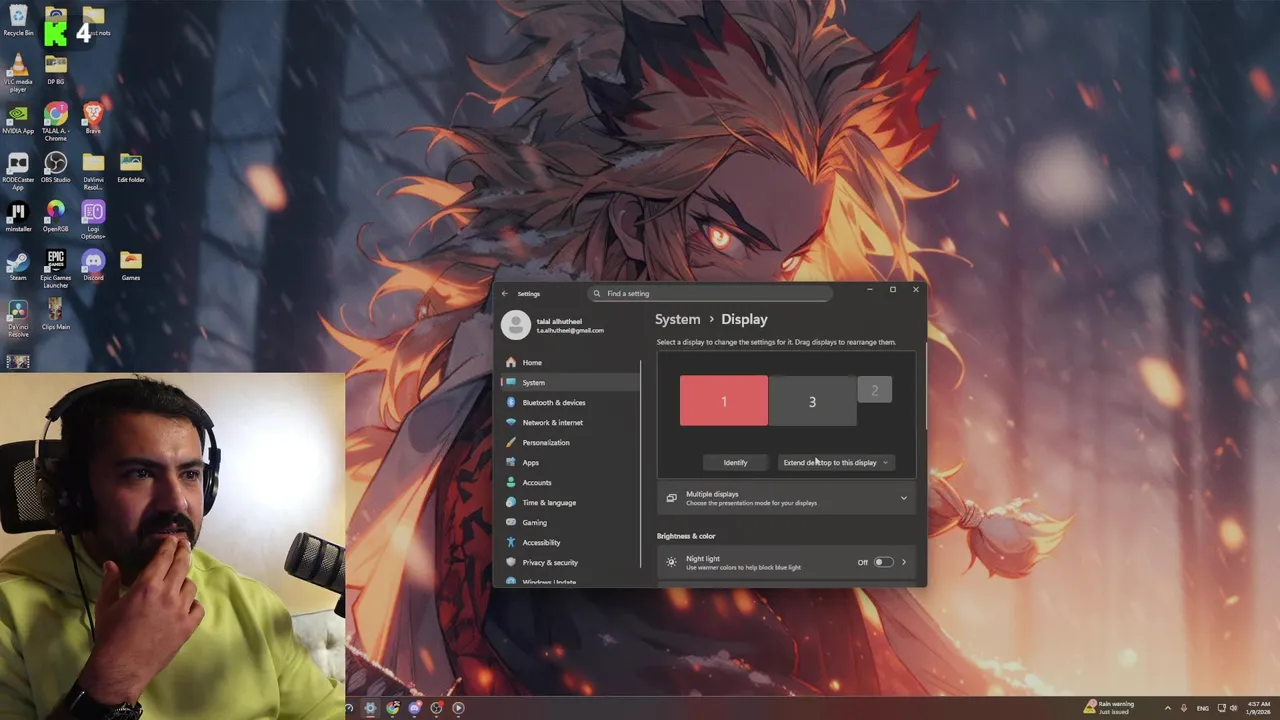Open the Recycle Bin desktop icon
Image resolution: width=1280 pixels, height=720 pixels.
pyautogui.click(x=18, y=20)
